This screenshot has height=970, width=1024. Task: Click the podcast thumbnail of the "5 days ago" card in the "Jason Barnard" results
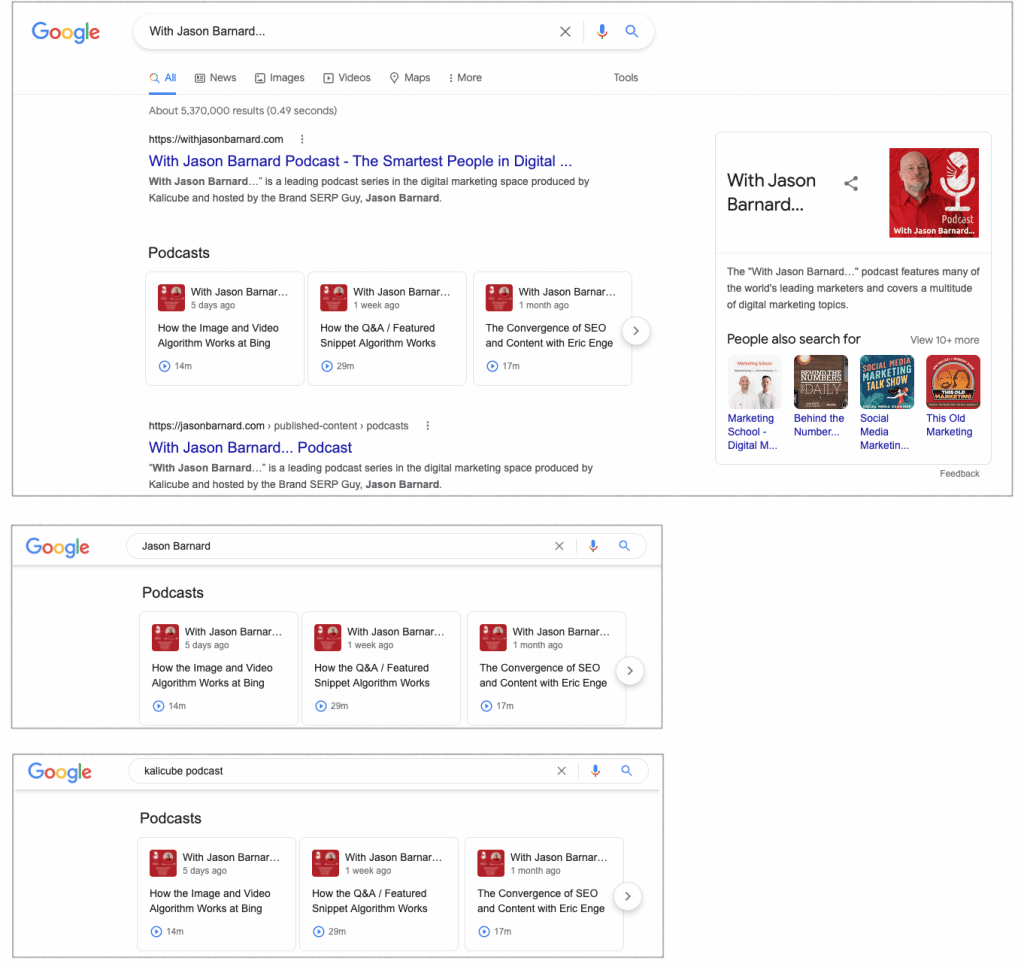click(x=165, y=638)
